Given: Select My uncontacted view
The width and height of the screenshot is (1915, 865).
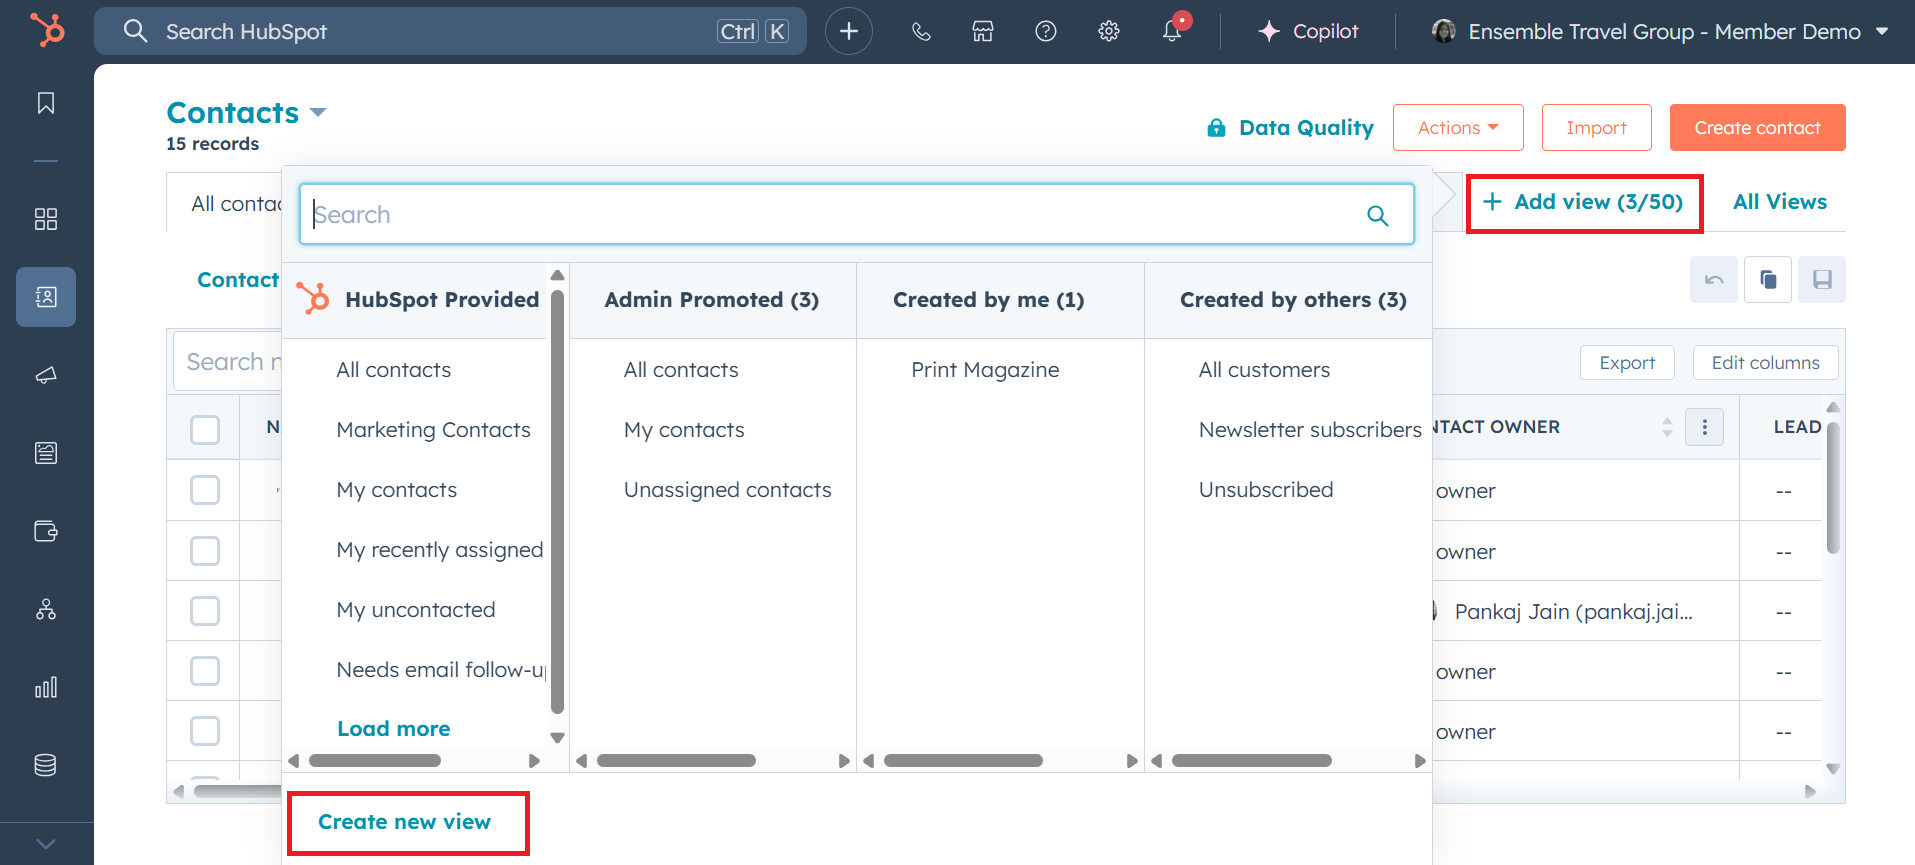Looking at the screenshot, I should 416,610.
